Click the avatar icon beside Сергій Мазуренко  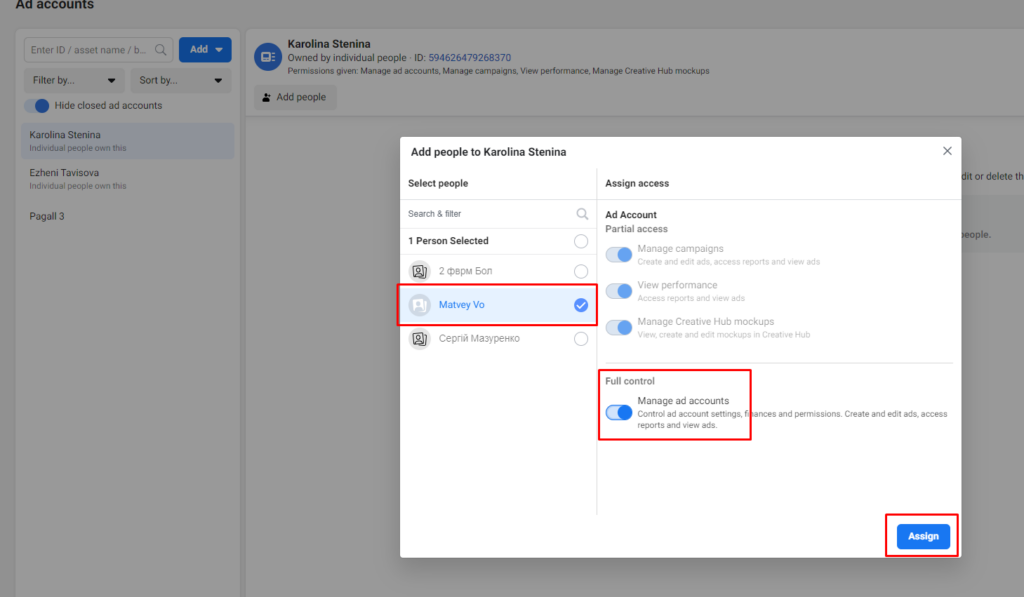pyautogui.click(x=421, y=338)
